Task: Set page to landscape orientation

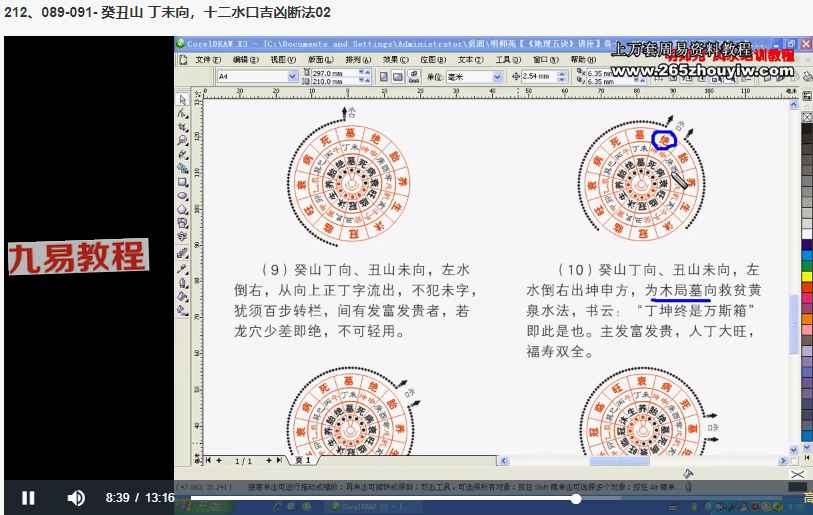Action: [x=398, y=77]
